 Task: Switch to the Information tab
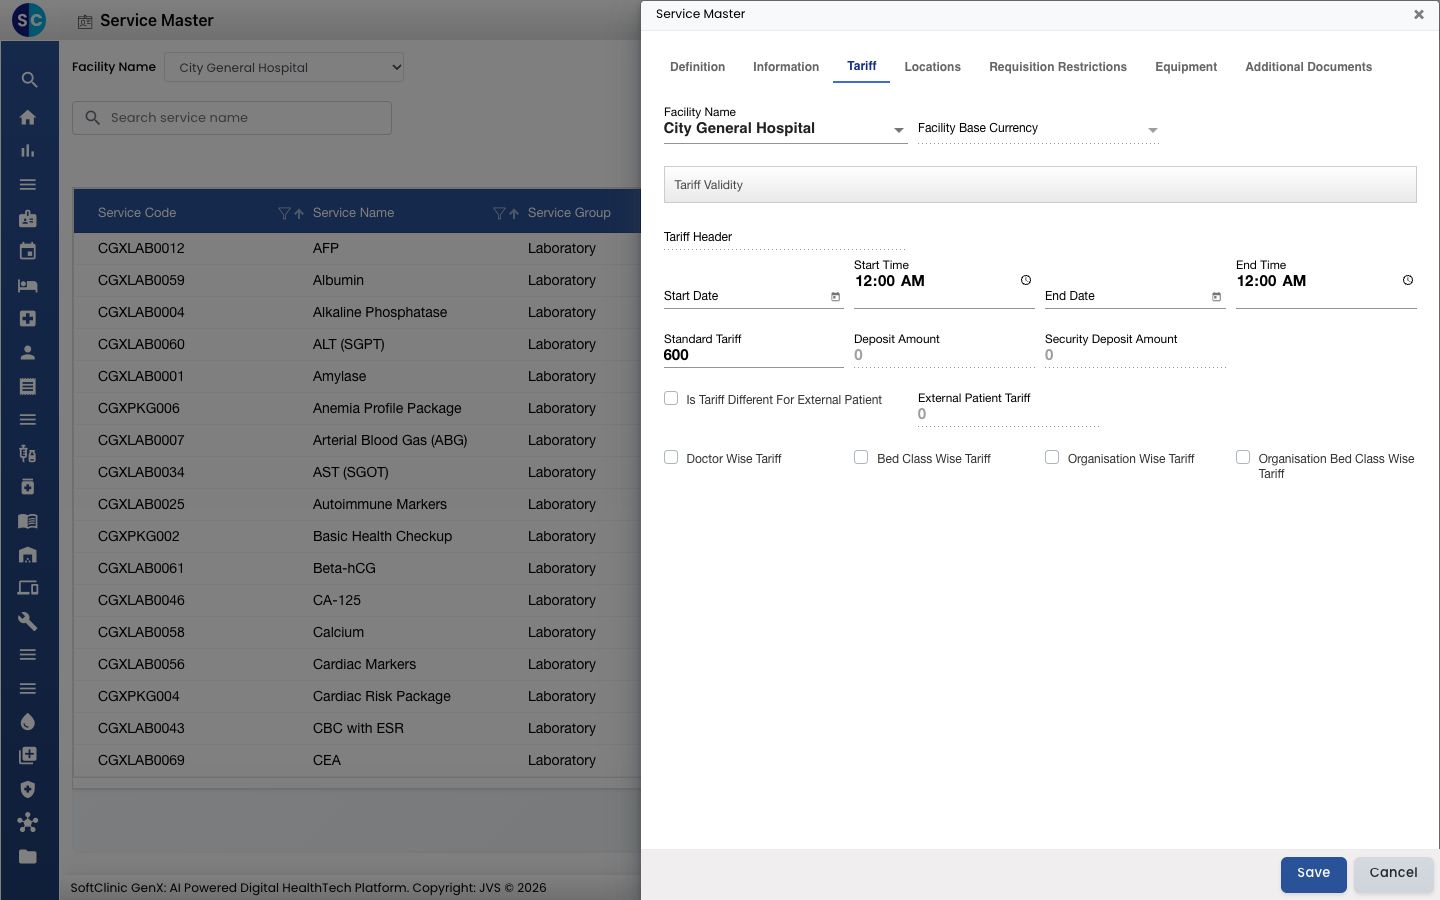[x=786, y=67]
